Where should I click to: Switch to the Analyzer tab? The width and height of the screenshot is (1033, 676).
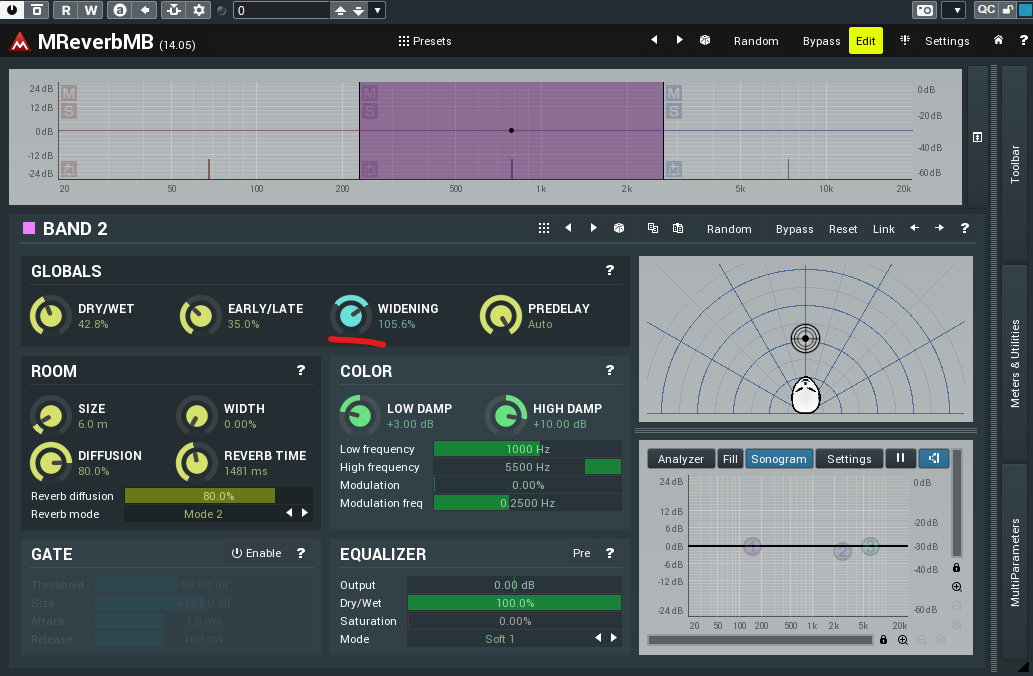[x=681, y=459]
